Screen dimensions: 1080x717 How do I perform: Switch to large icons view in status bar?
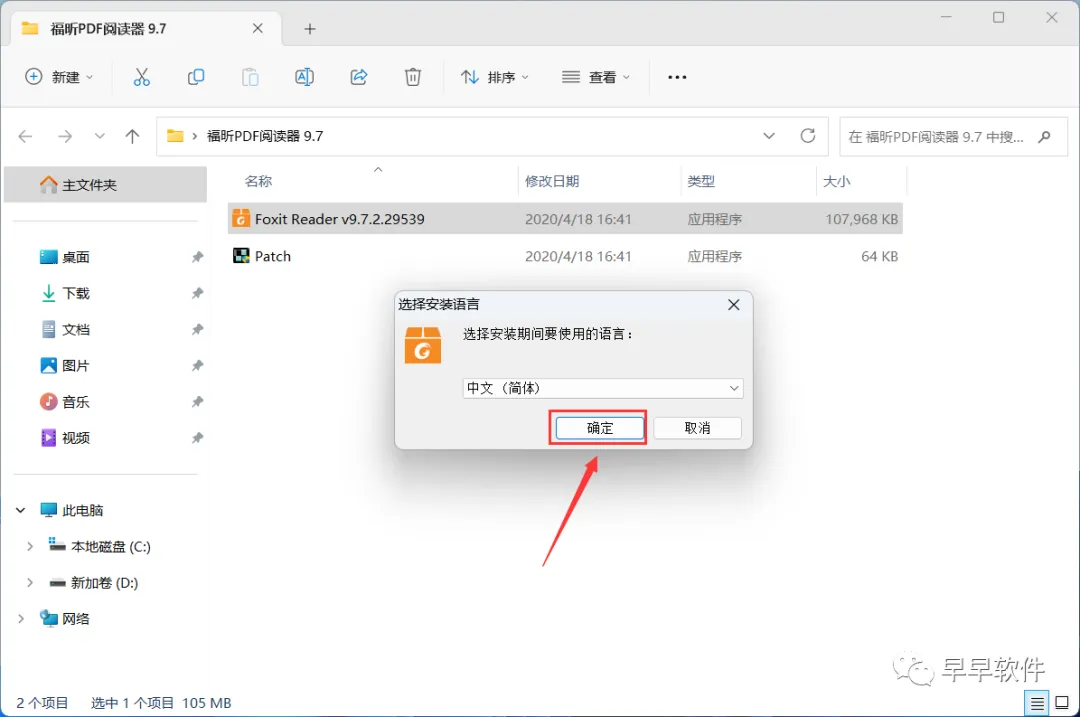(x=1062, y=703)
